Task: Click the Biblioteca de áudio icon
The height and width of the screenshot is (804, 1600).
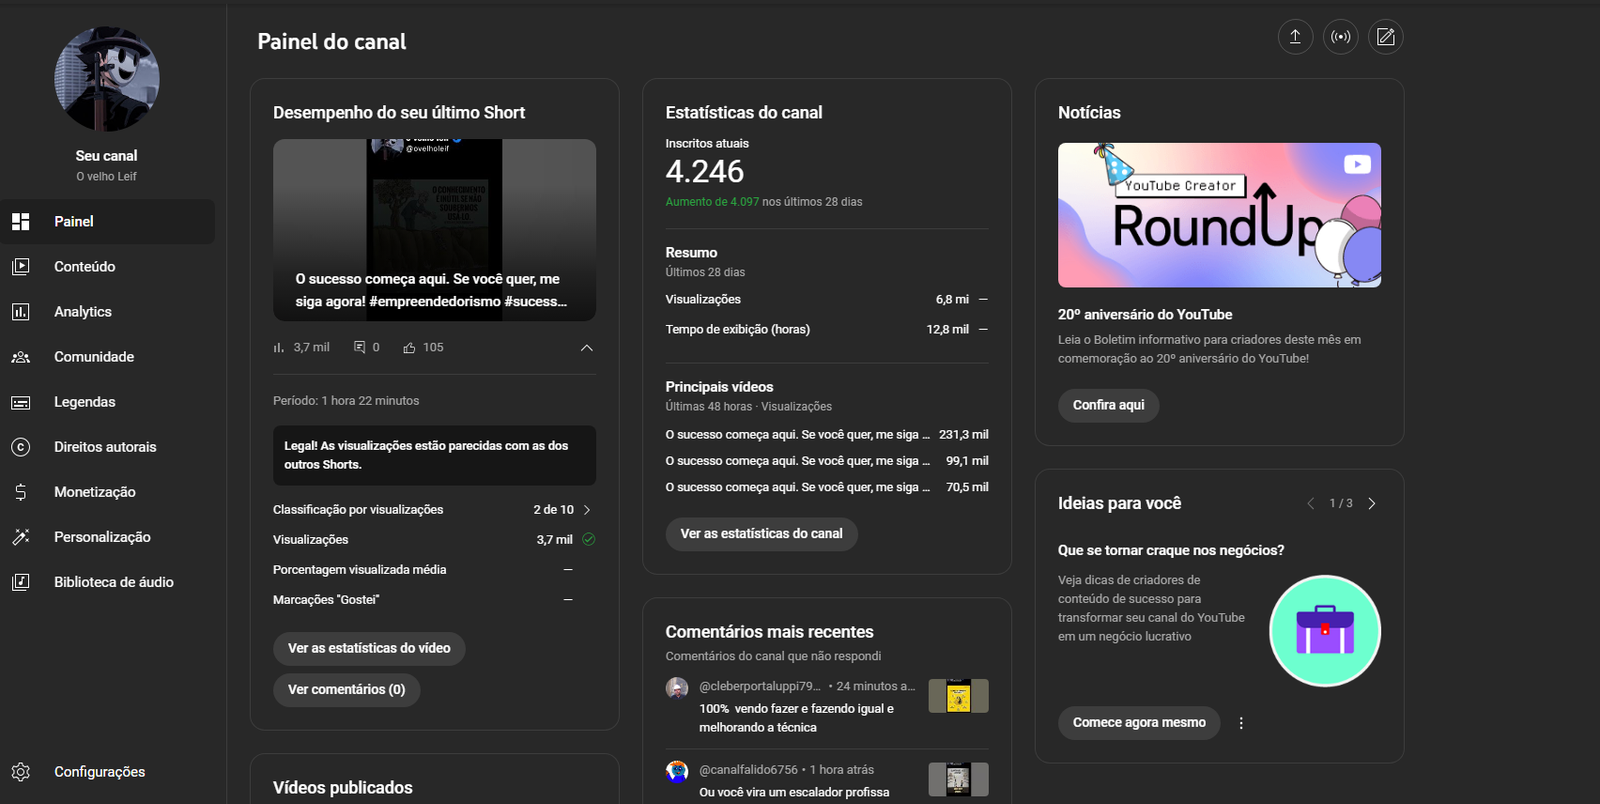Action: click(x=21, y=582)
